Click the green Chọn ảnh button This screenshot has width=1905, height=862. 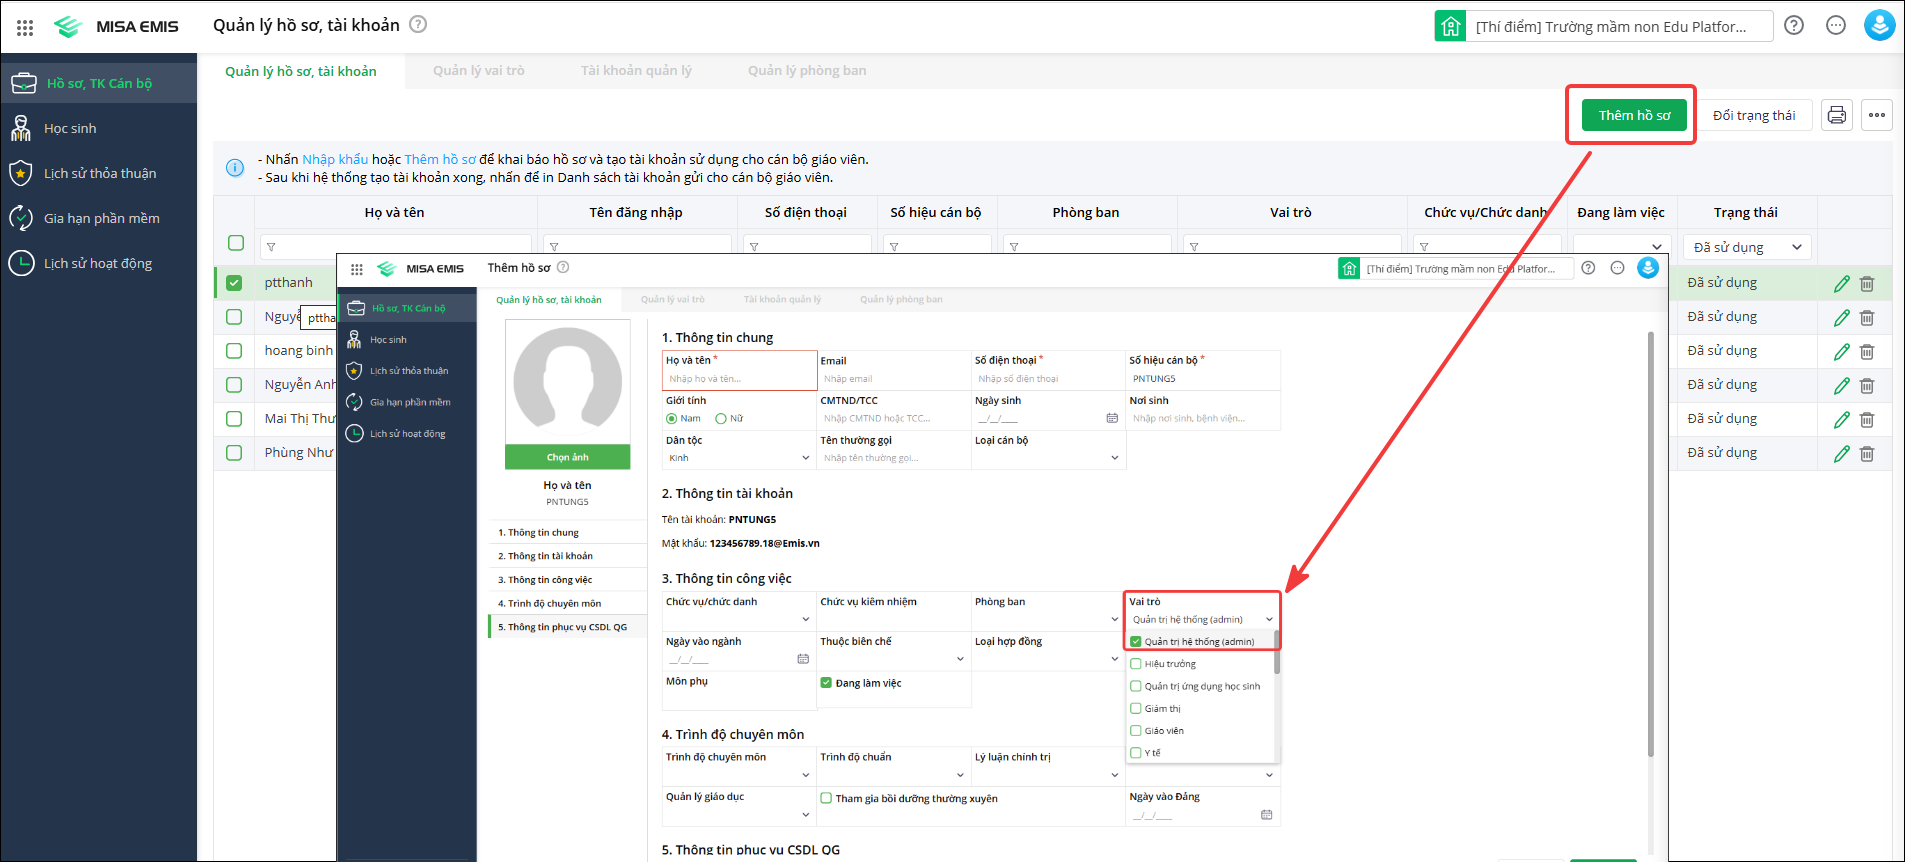[x=568, y=457]
